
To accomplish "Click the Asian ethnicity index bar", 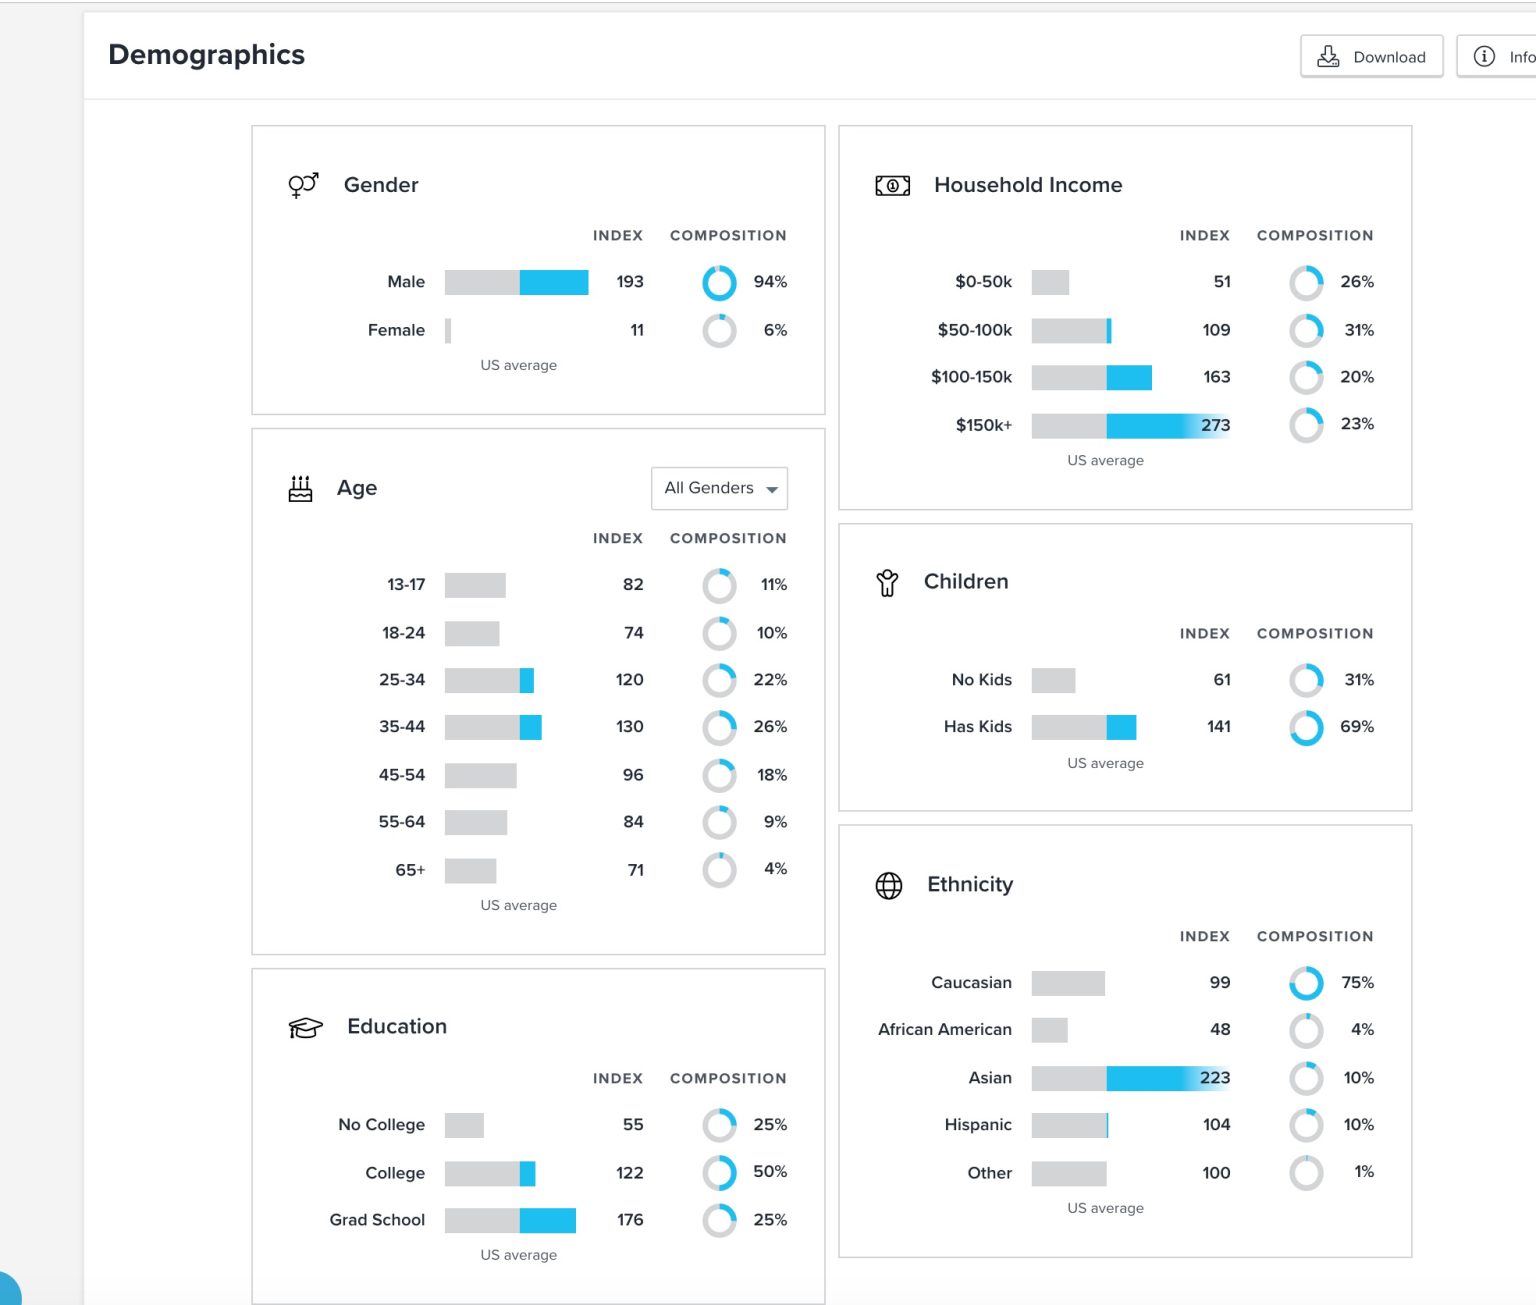I will (x=1130, y=1078).
